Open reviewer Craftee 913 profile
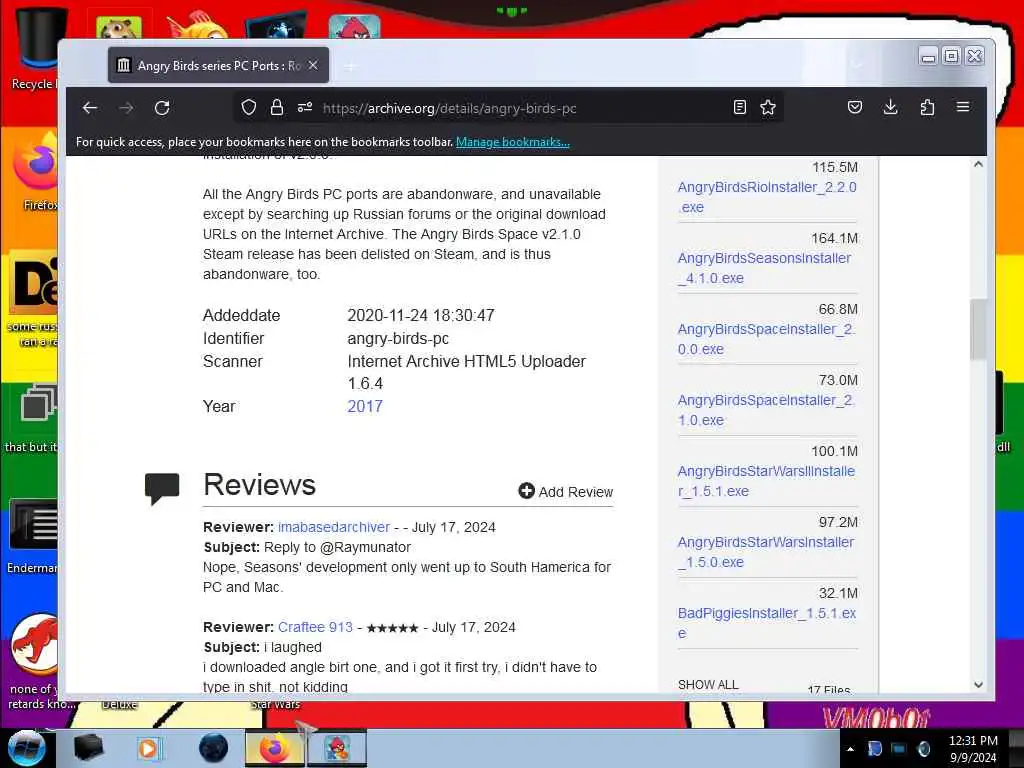The image size is (1024, 768). pyautogui.click(x=315, y=627)
